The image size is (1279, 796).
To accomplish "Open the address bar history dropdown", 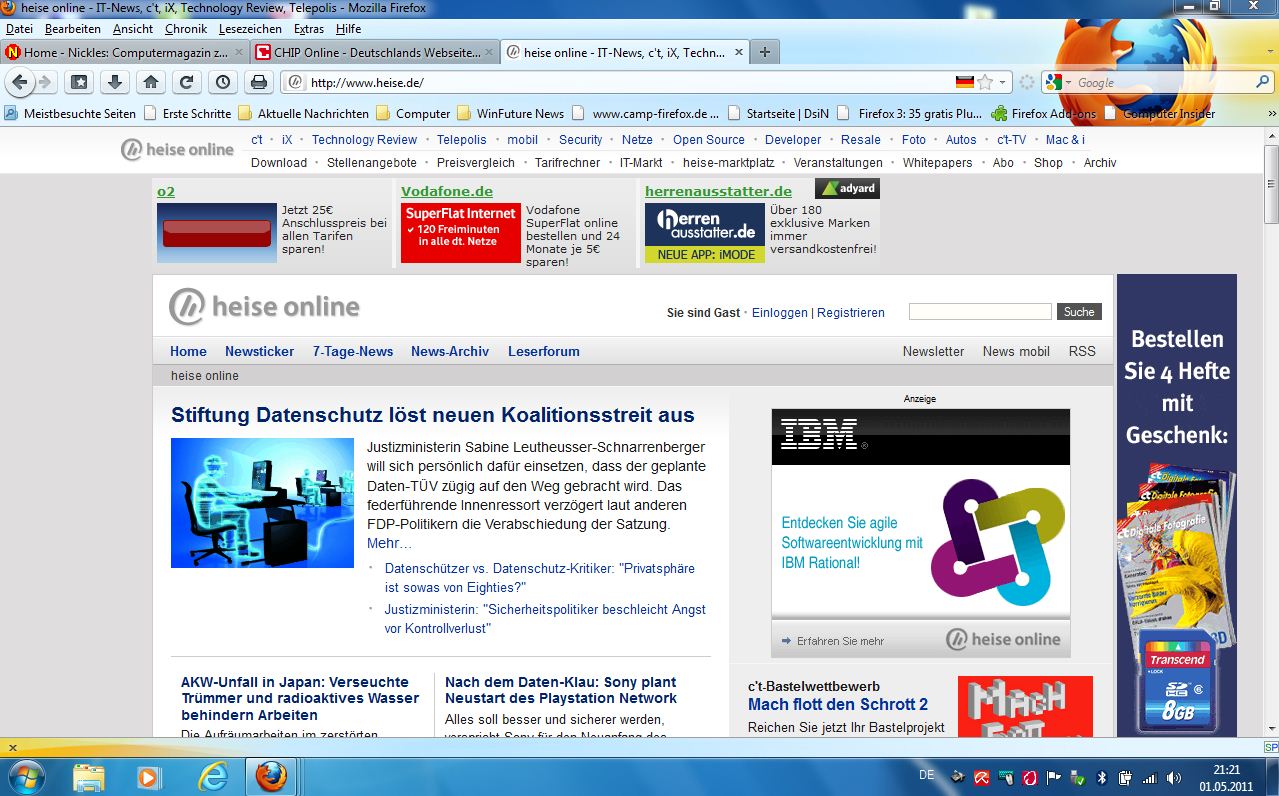I will [1003, 82].
